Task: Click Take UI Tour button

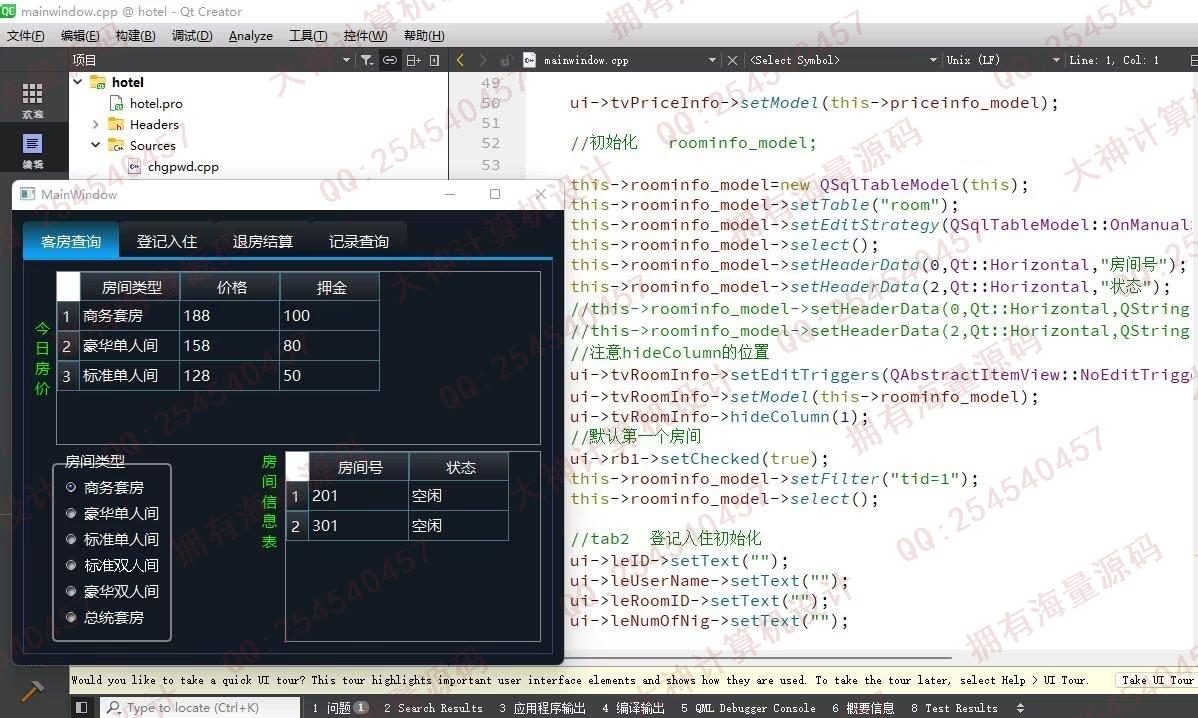Action: [x=1156, y=681]
